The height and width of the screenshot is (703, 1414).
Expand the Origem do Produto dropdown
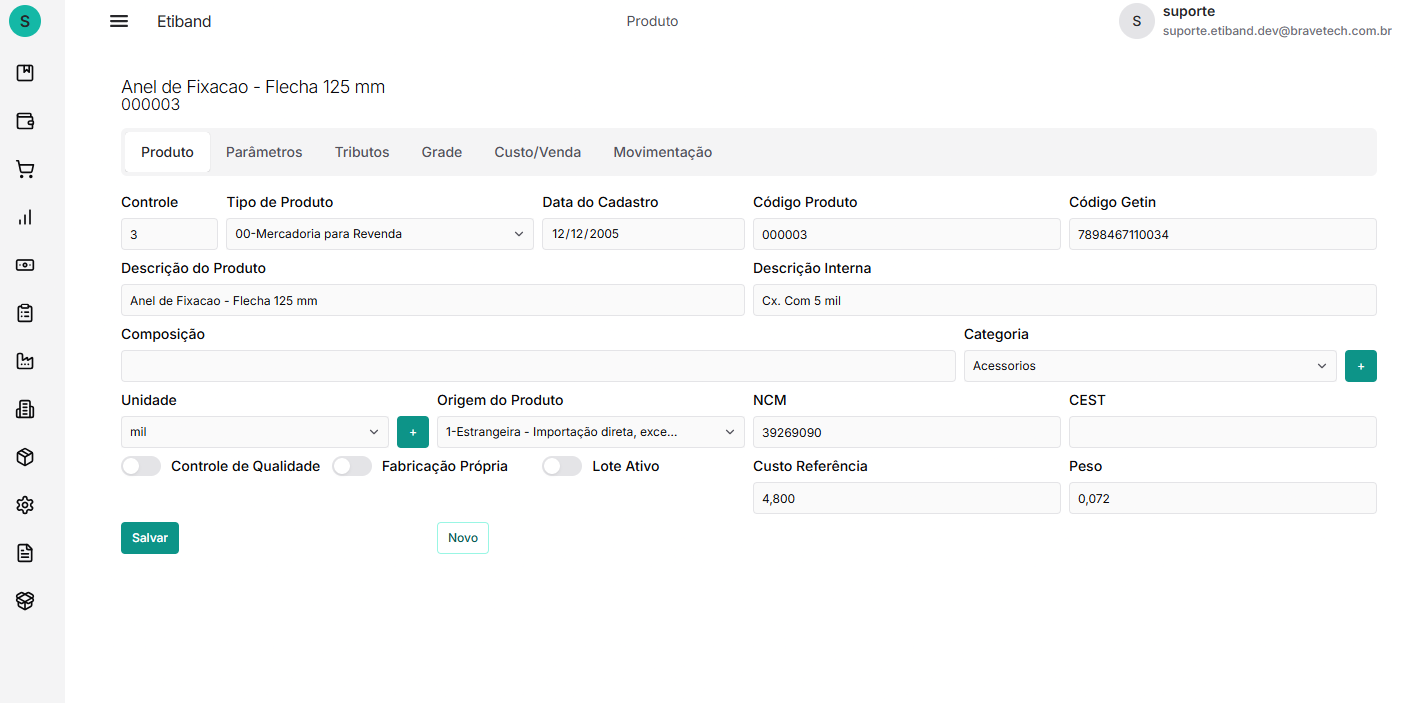click(x=590, y=432)
